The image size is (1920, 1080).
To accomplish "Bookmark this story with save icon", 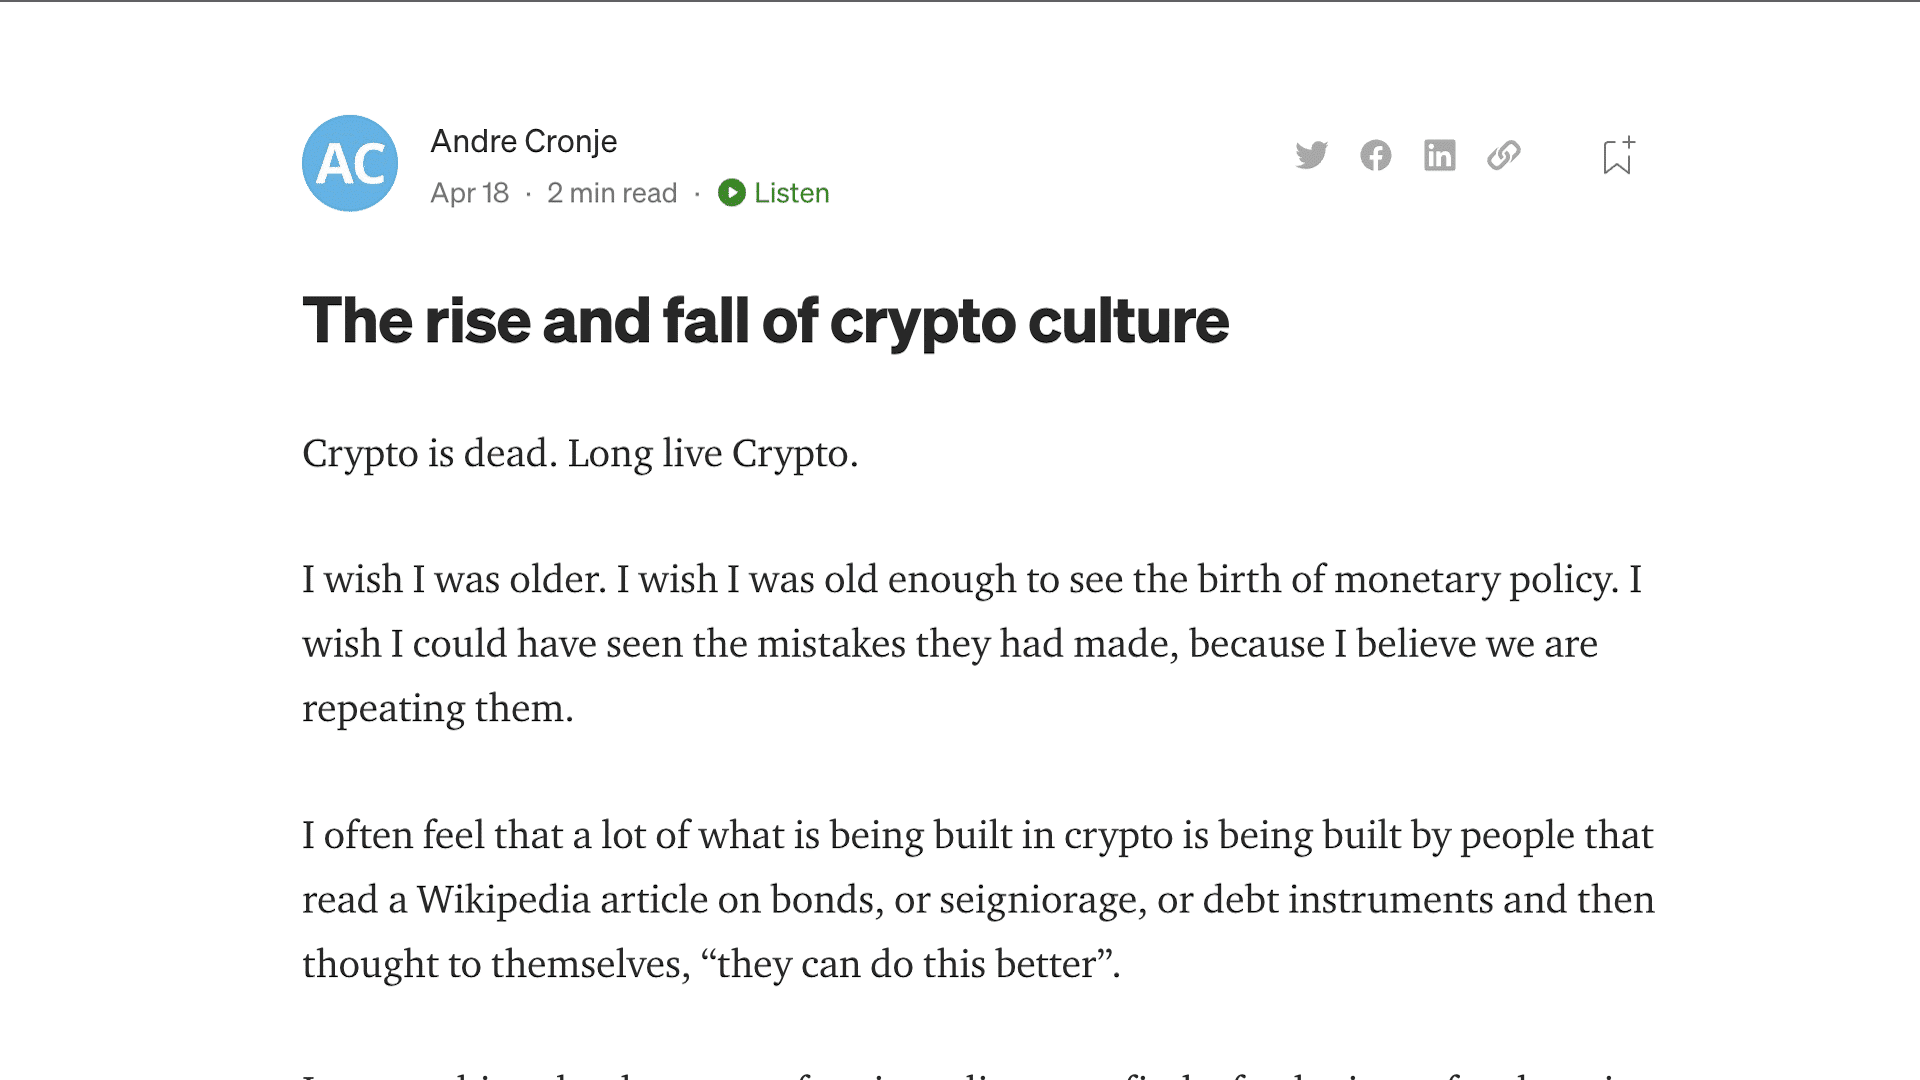I will [1619, 156].
